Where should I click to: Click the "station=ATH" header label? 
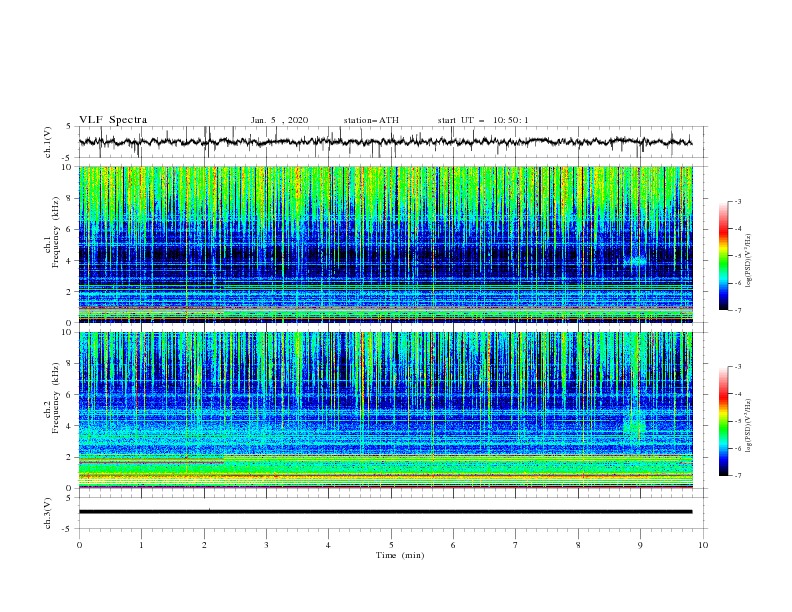(x=371, y=120)
